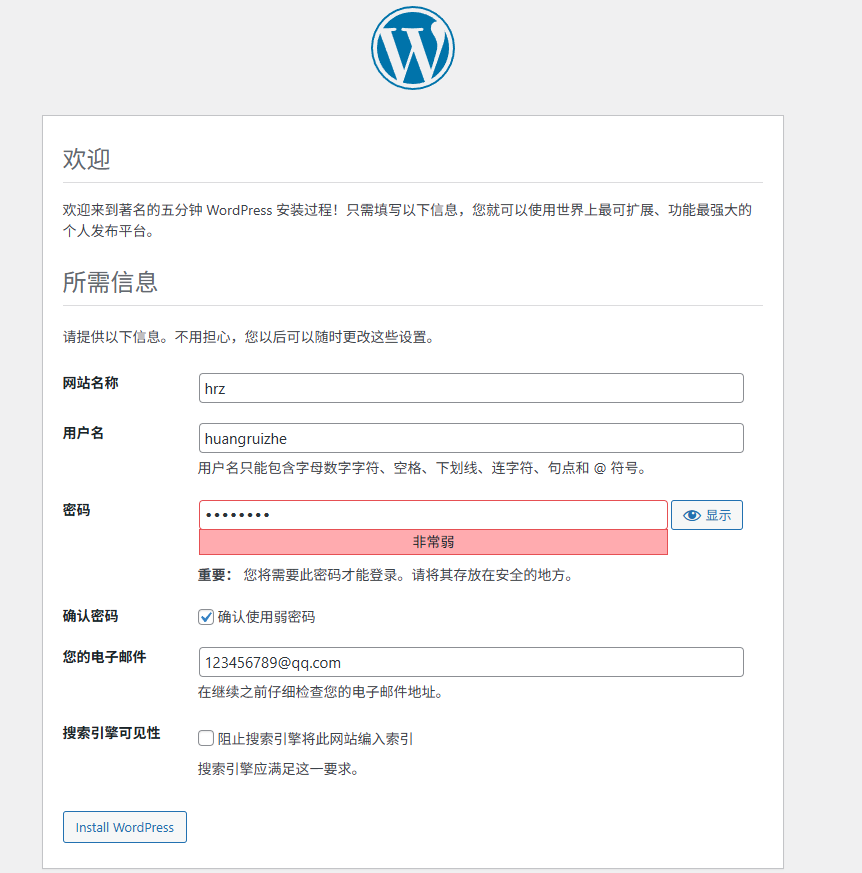The height and width of the screenshot is (873, 862).
Task: Click the 确认密码 row label
Action: pyautogui.click(x=90, y=616)
